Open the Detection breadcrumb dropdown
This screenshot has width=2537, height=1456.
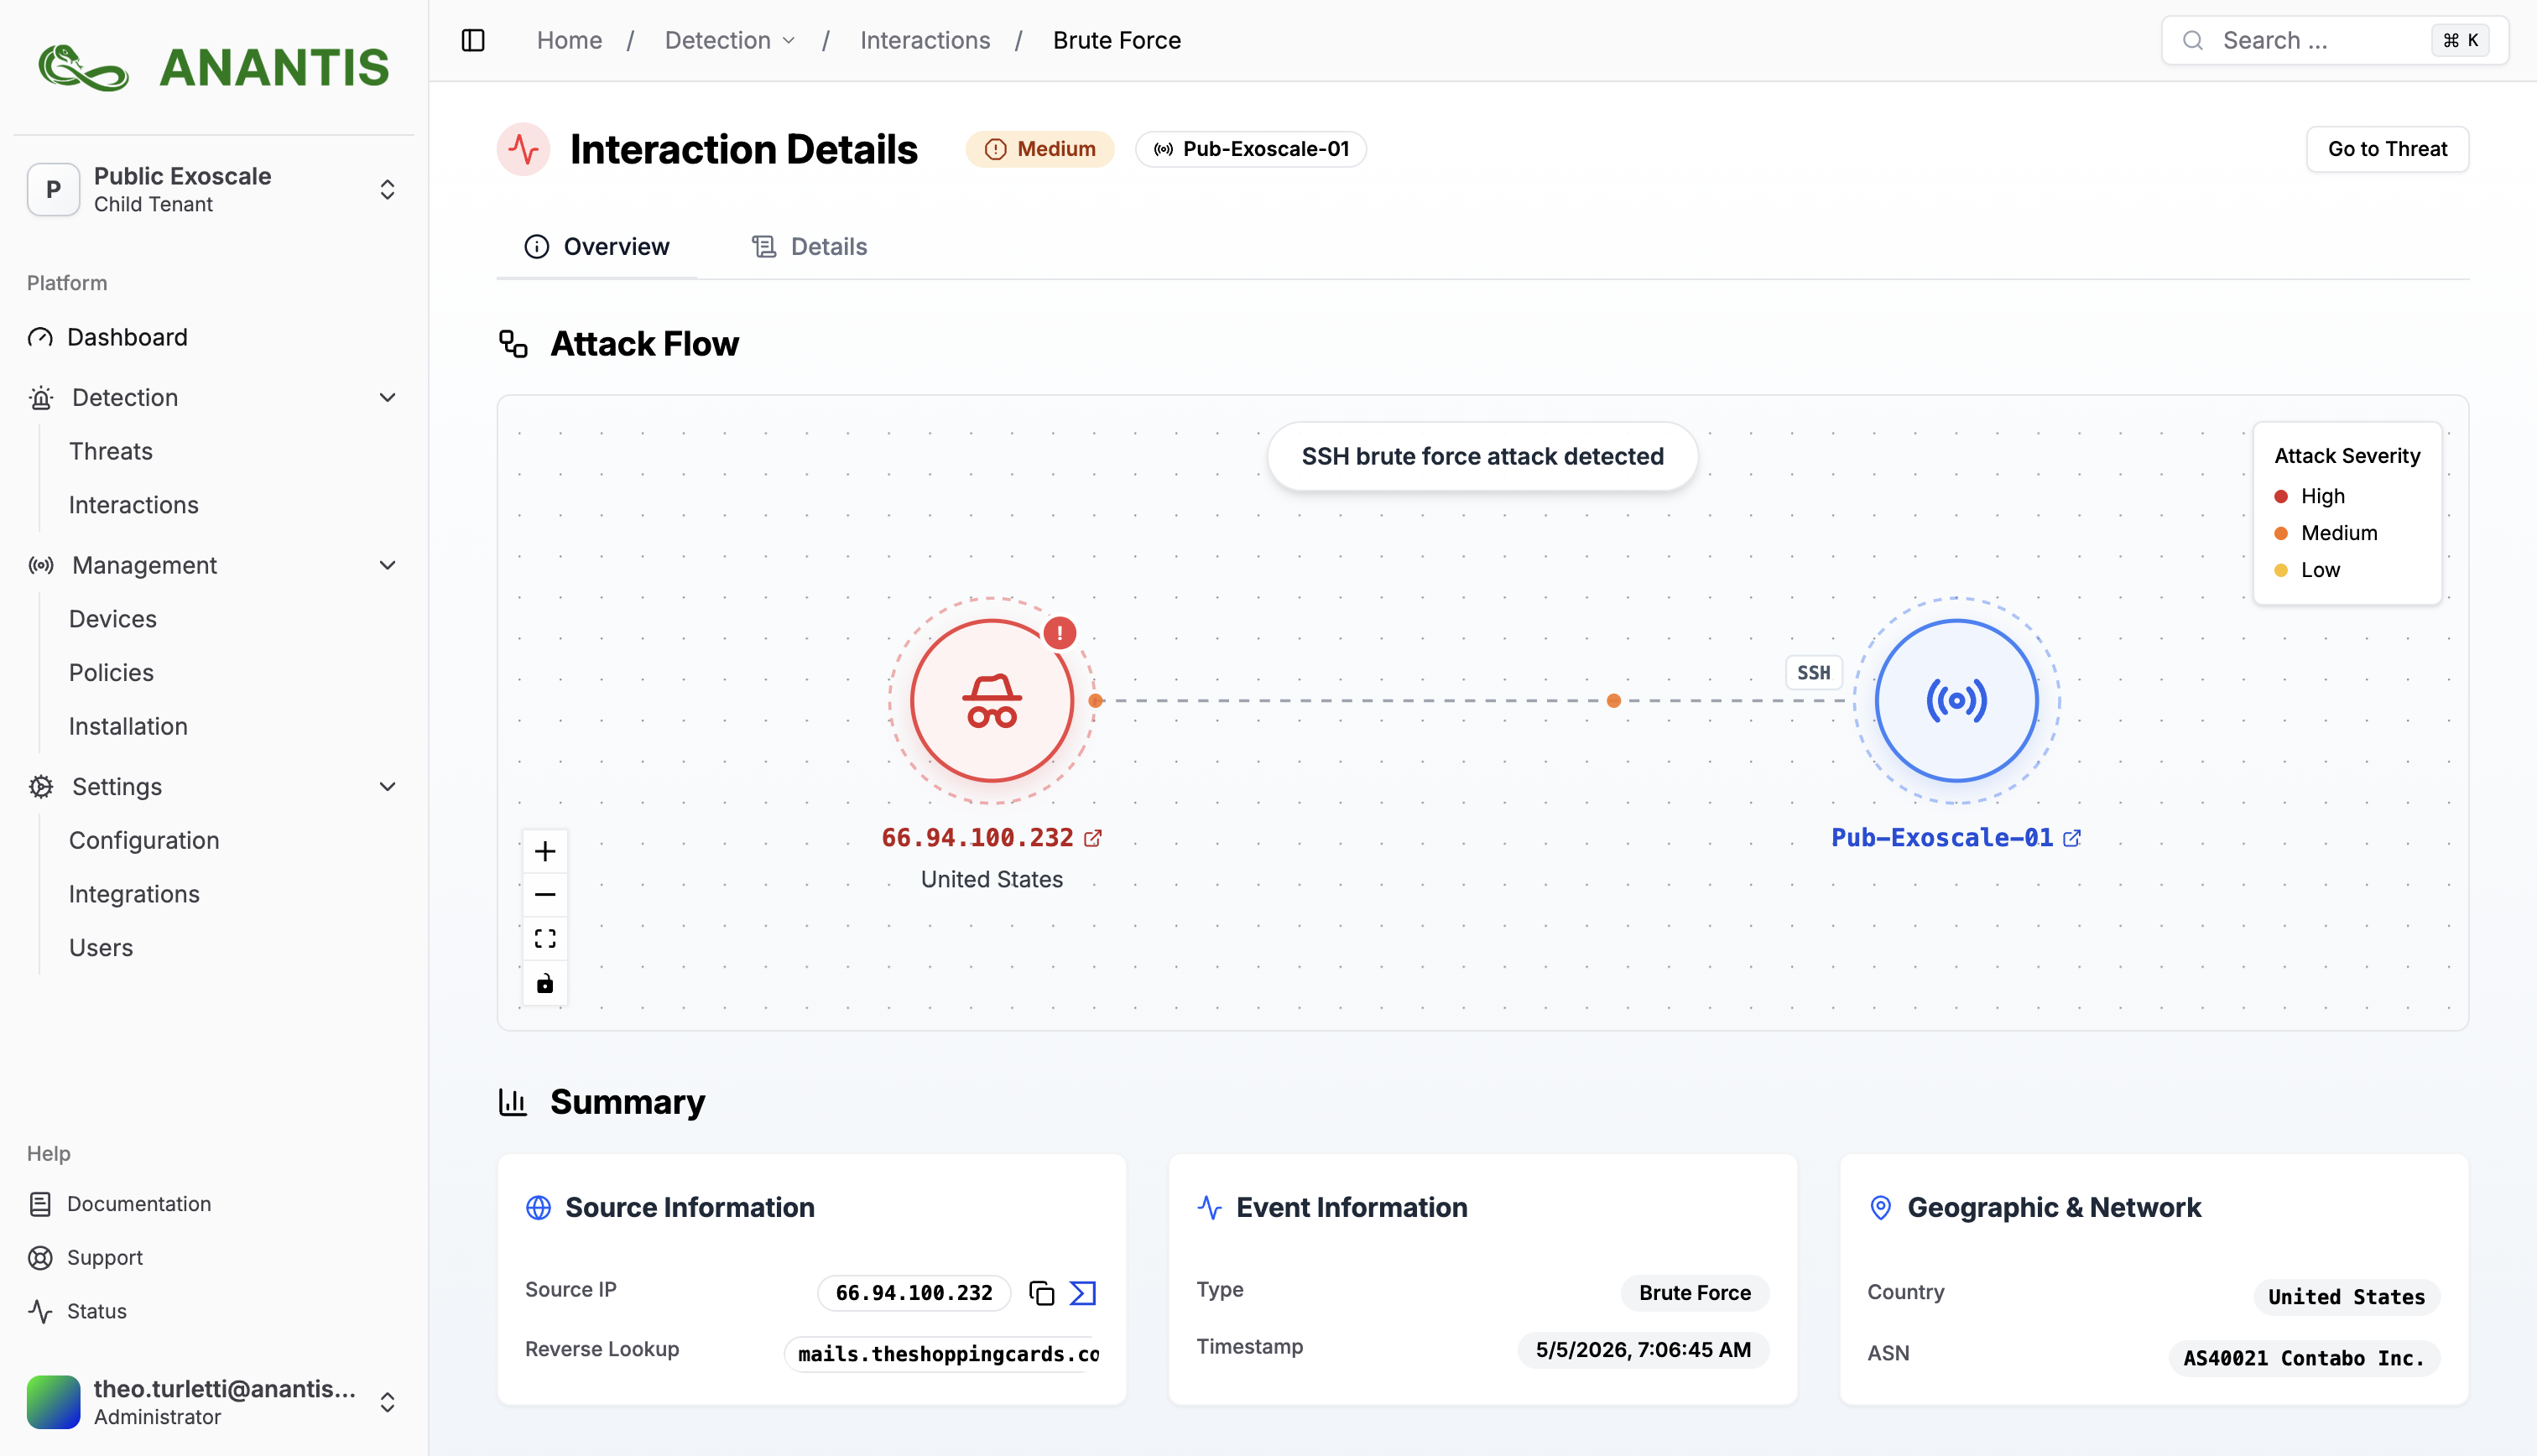click(x=730, y=40)
